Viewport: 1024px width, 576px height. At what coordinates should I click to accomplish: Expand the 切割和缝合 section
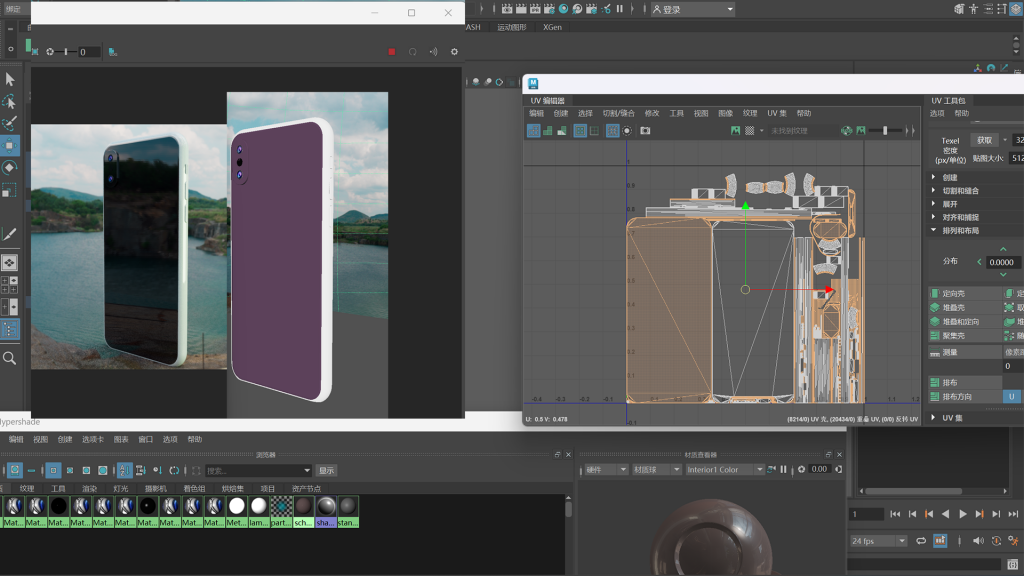[933, 191]
